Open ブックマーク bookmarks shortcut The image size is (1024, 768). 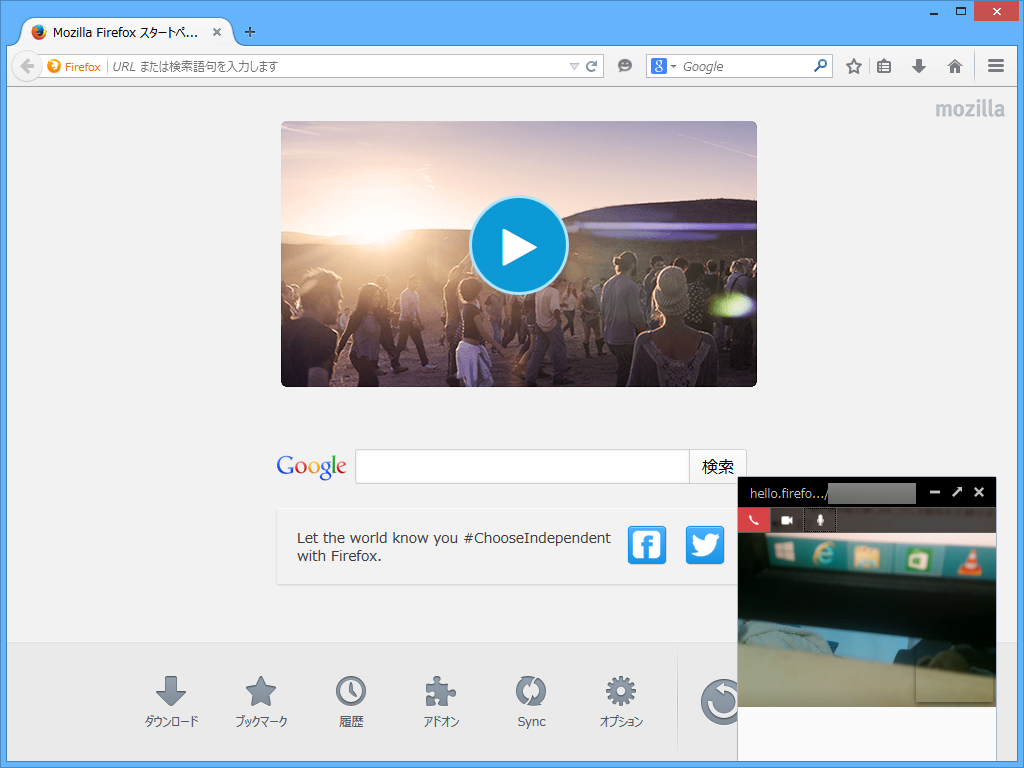click(x=261, y=702)
